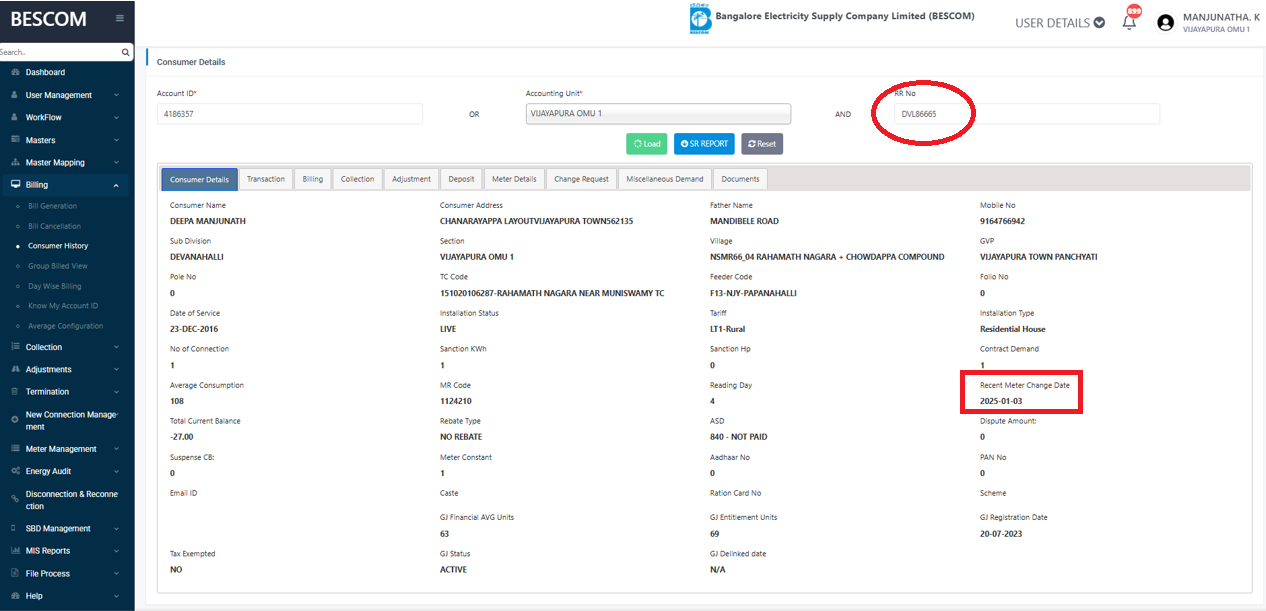Select the Deposit tab
The height and width of the screenshot is (611, 1266).
[461, 179]
